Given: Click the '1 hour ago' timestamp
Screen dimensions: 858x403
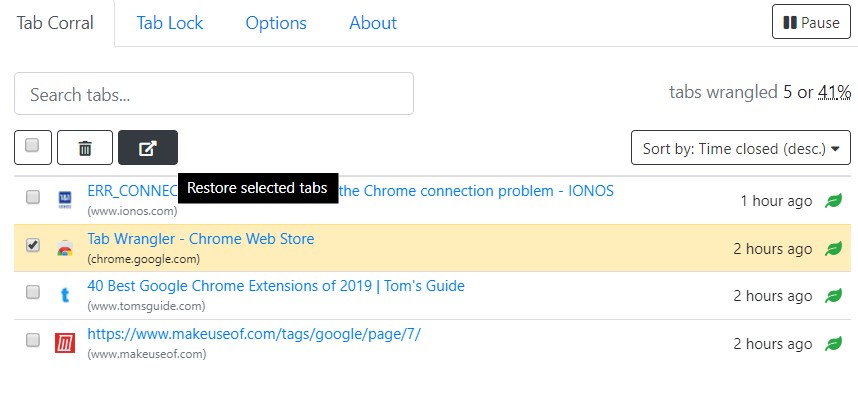Looking at the screenshot, I should (x=776, y=201).
